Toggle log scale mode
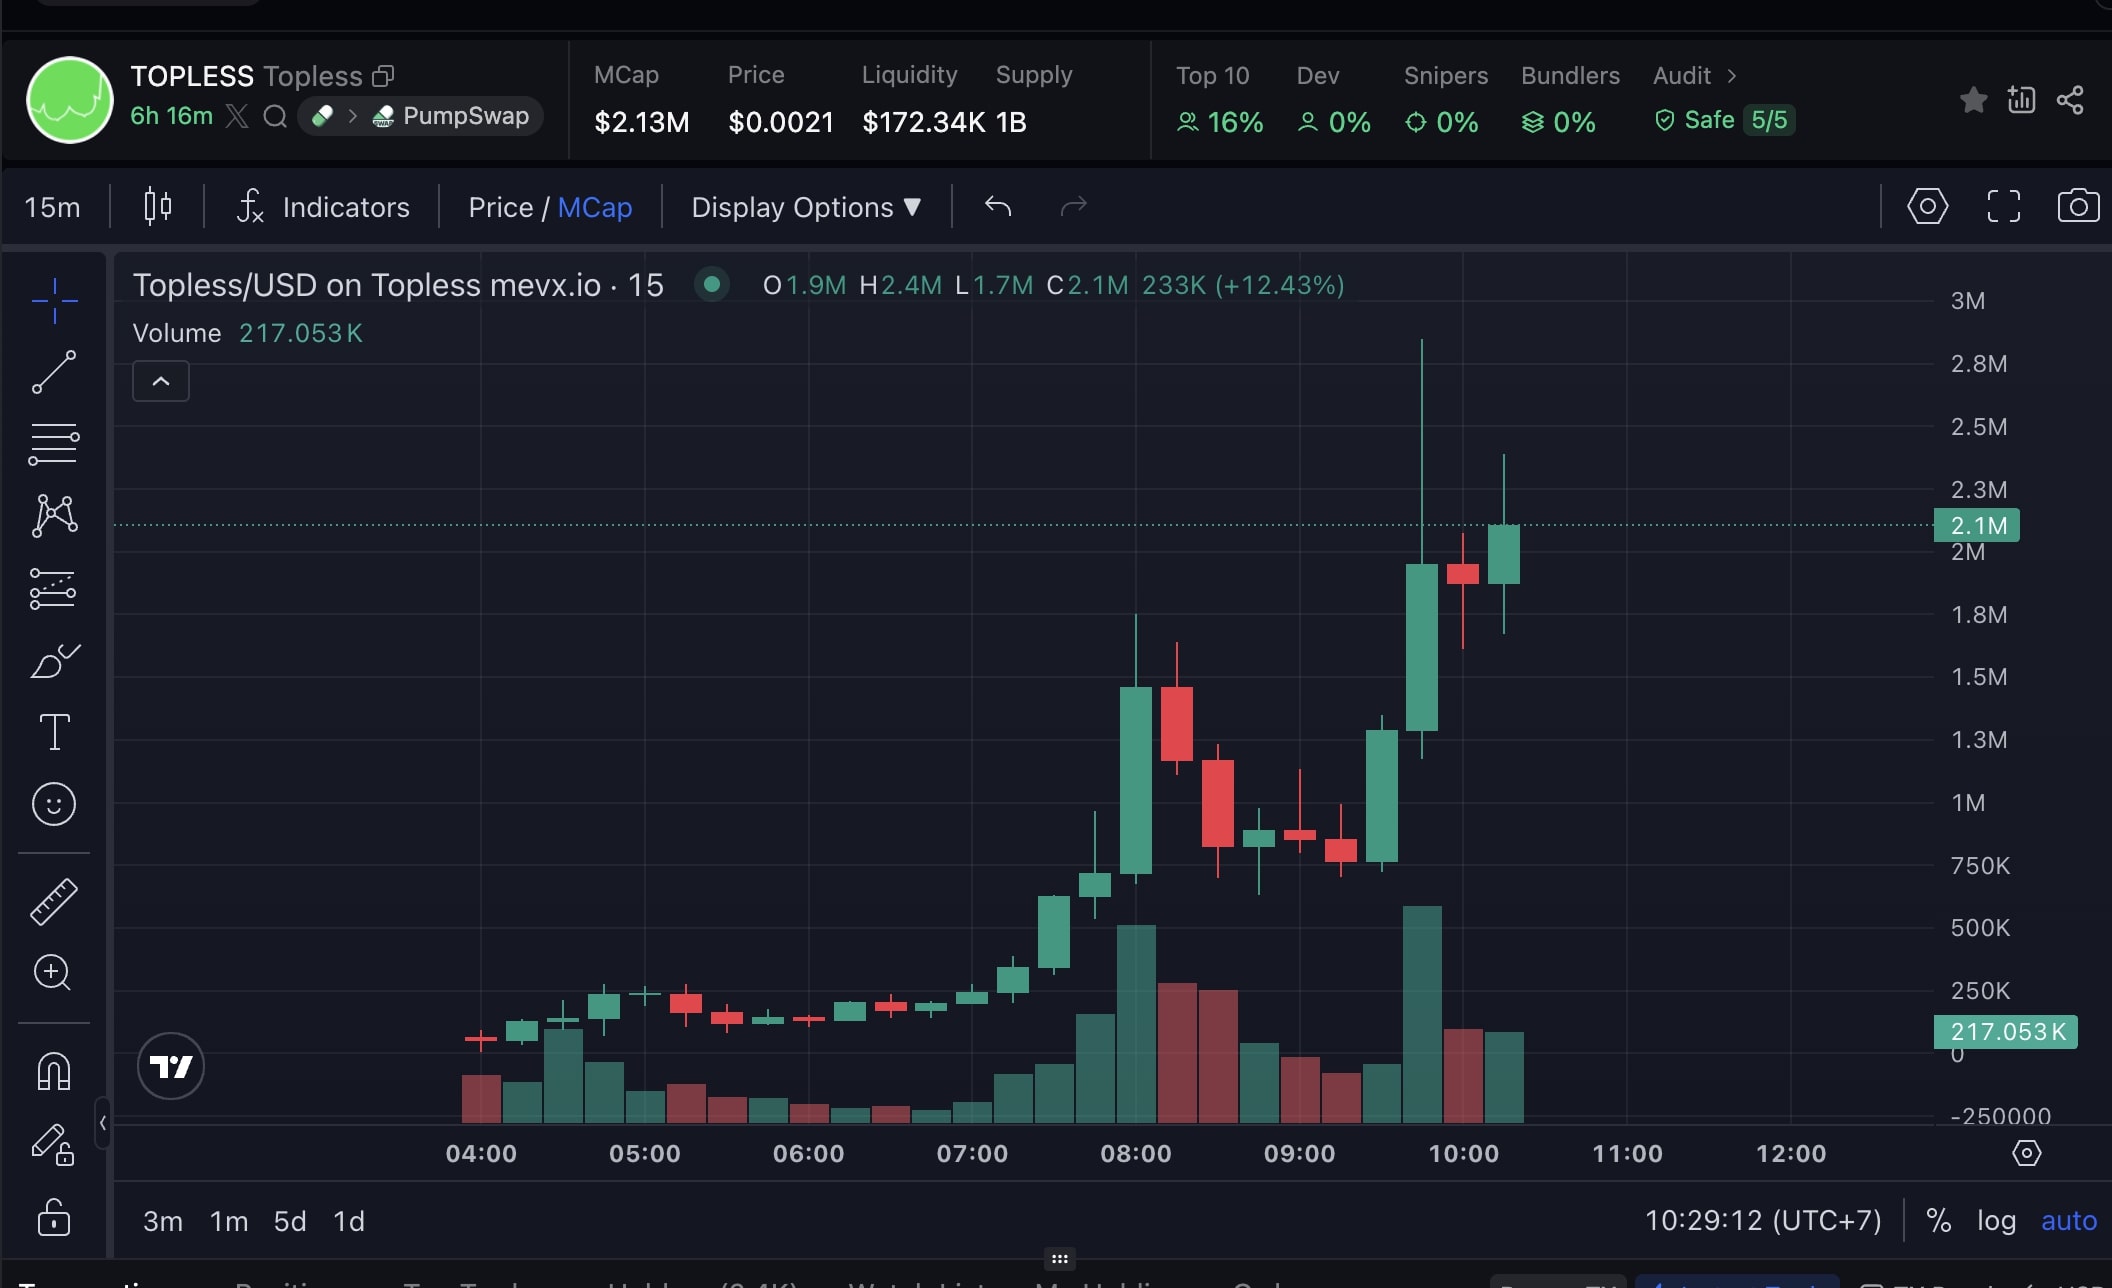This screenshot has width=2112, height=1288. (x=1996, y=1220)
